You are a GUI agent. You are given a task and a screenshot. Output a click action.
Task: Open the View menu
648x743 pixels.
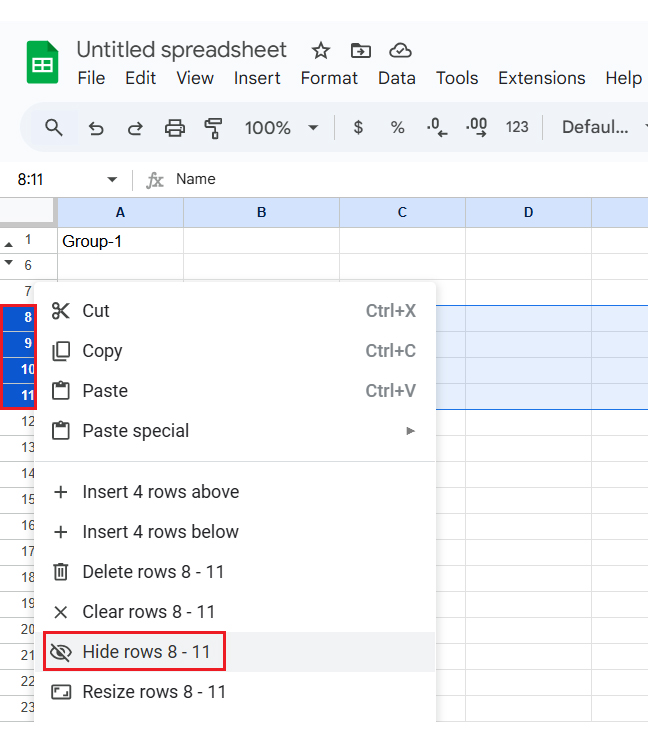(x=195, y=78)
